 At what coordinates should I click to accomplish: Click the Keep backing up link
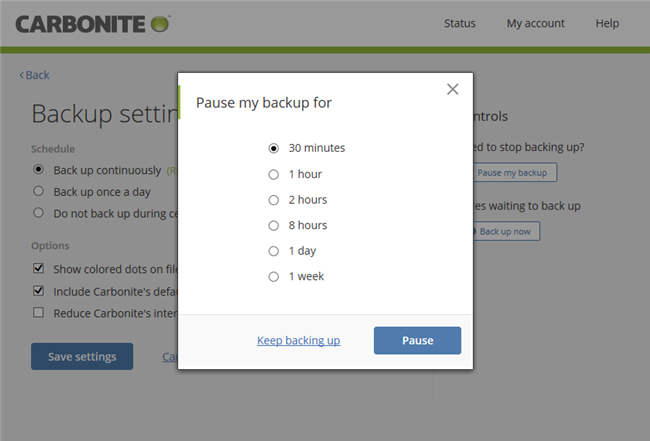point(298,340)
